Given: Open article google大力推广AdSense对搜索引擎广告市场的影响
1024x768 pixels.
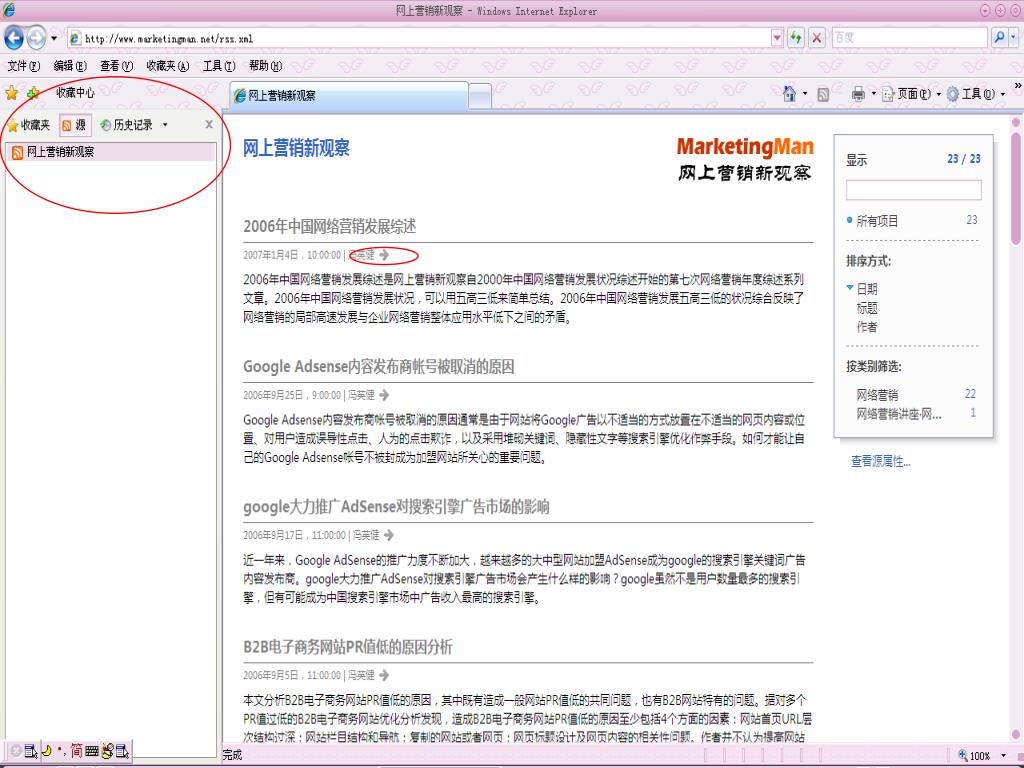Looking at the screenshot, I should coord(396,507).
